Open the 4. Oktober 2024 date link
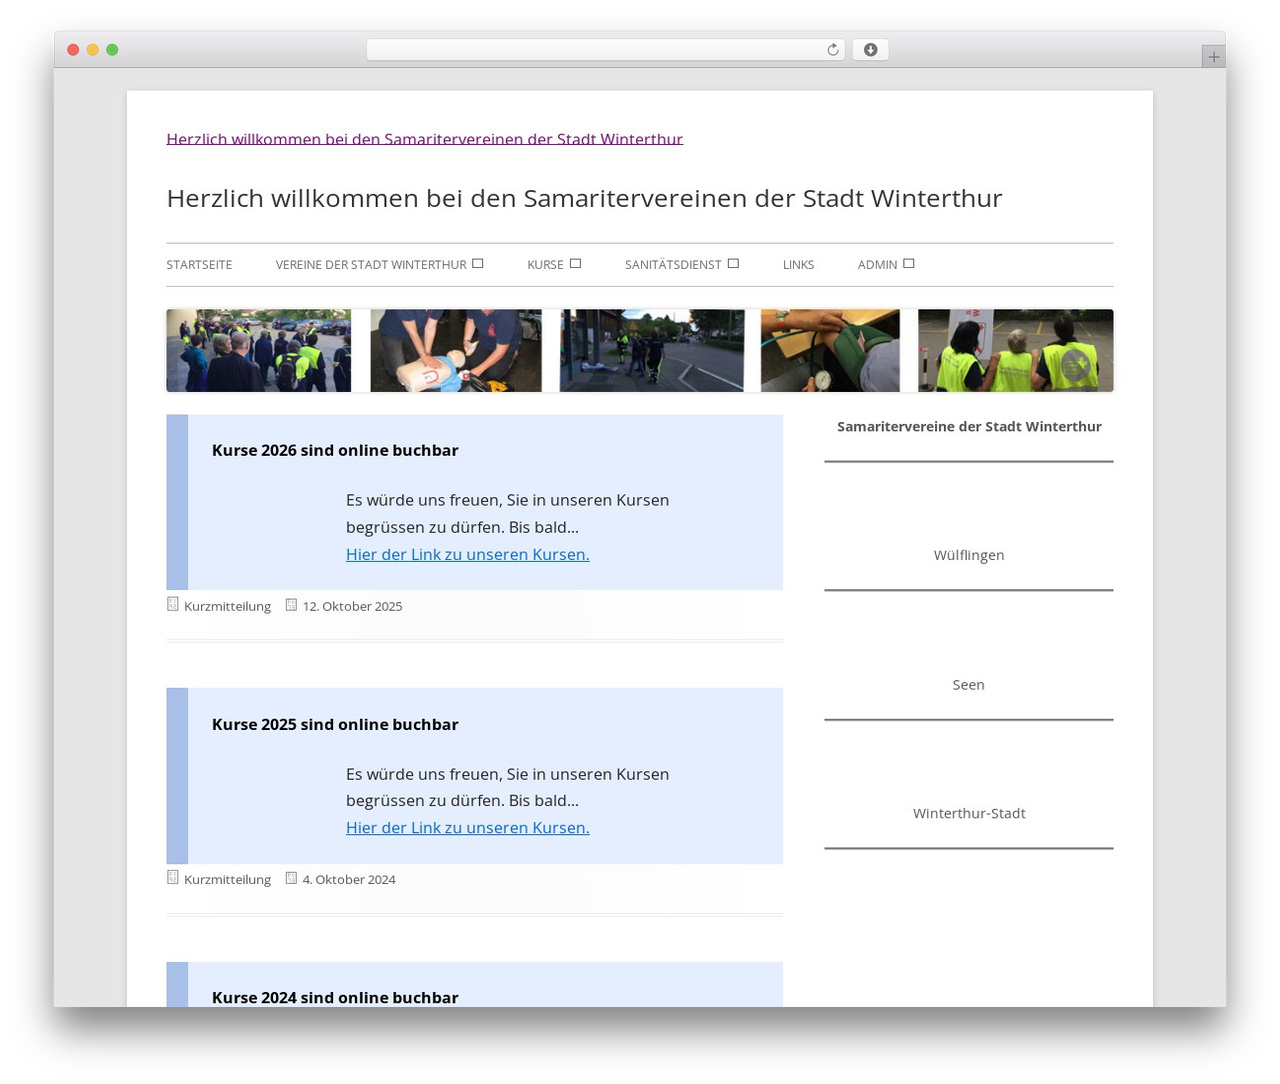The width and height of the screenshot is (1280, 1084). [x=349, y=879]
